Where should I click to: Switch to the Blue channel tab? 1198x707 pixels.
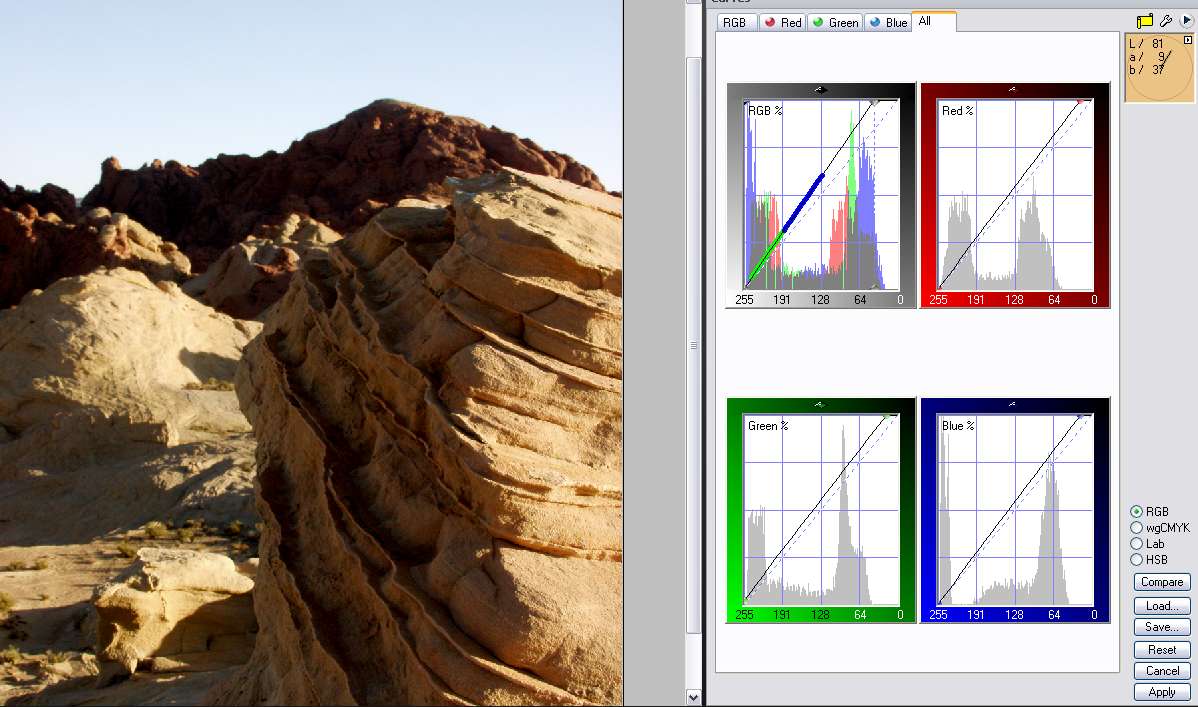[888, 22]
